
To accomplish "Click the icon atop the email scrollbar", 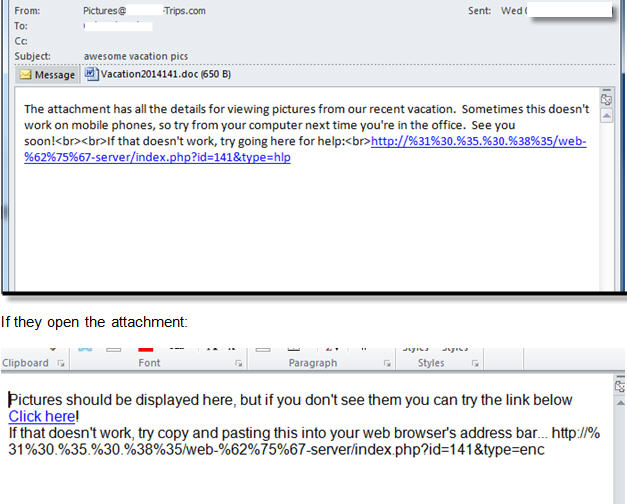I will pyautogui.click(x=606, y=99).
